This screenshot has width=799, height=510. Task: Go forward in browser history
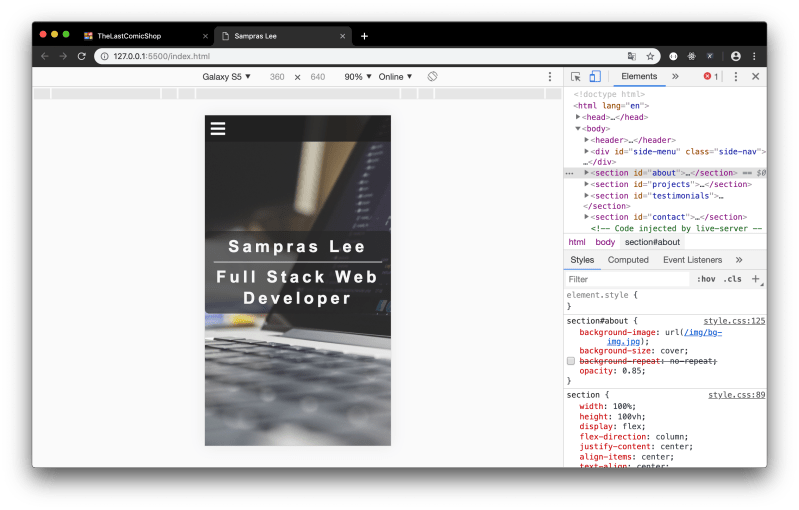pyautogui.click(x=63, y=56)
